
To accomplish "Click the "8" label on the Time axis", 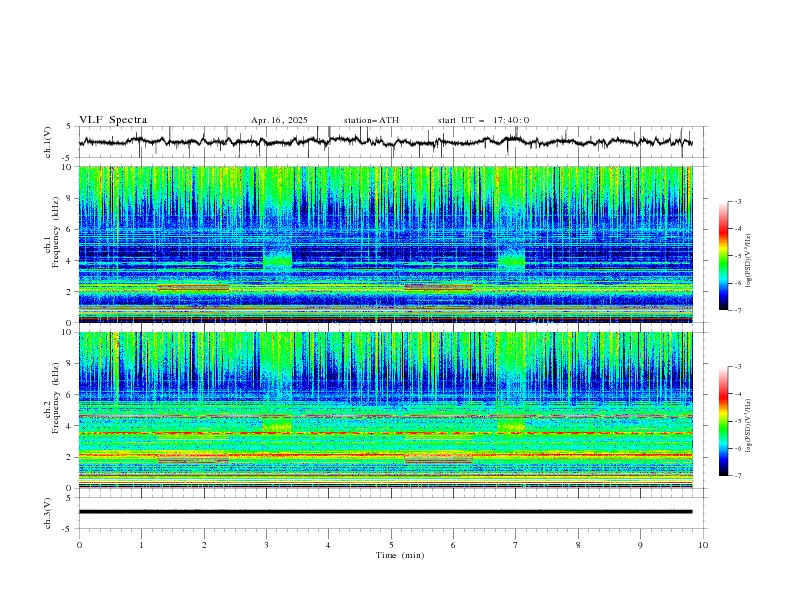I will tap(578, 545).
